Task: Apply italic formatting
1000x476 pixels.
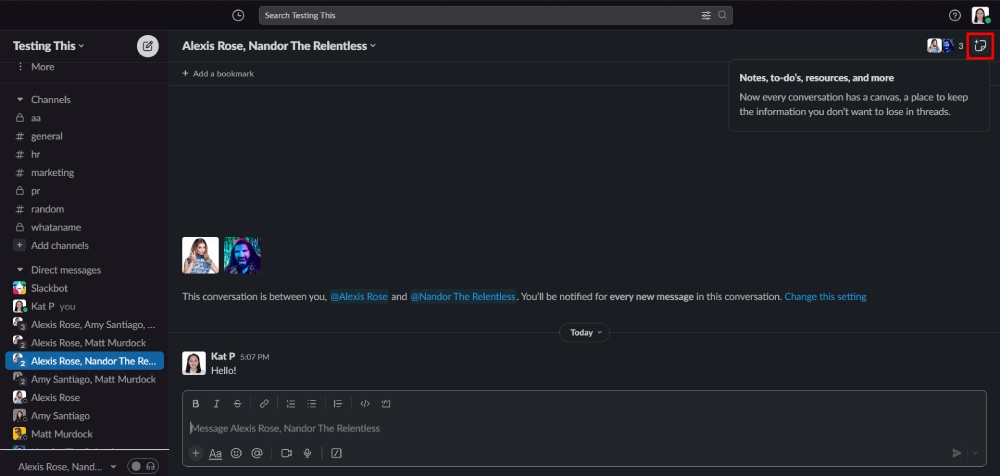Action: 216,404
